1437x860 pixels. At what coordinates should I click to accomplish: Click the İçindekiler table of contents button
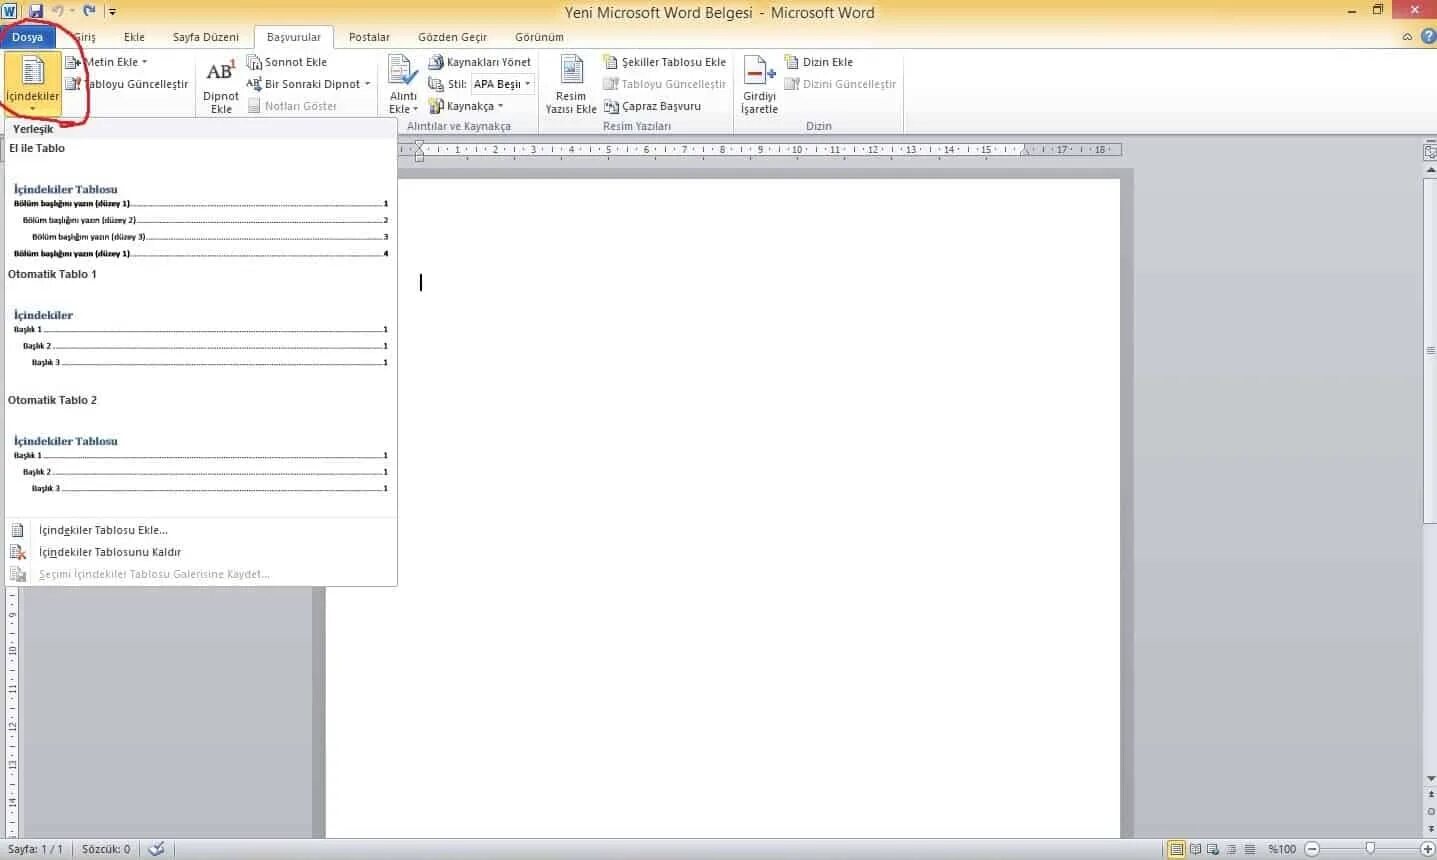[33, 83]
